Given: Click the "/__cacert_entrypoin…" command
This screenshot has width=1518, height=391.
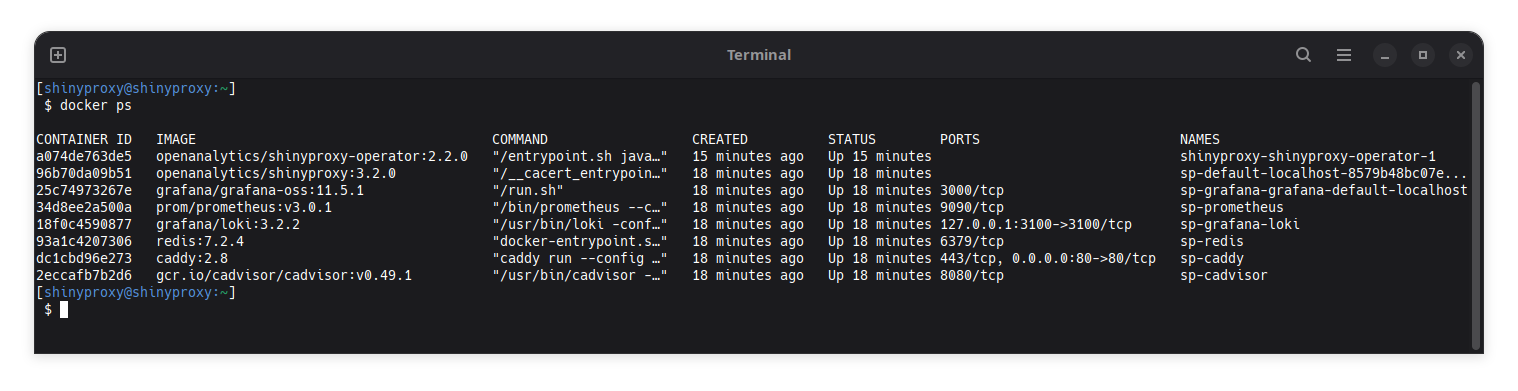Looking at the screenshot, I should coord(580,173).
